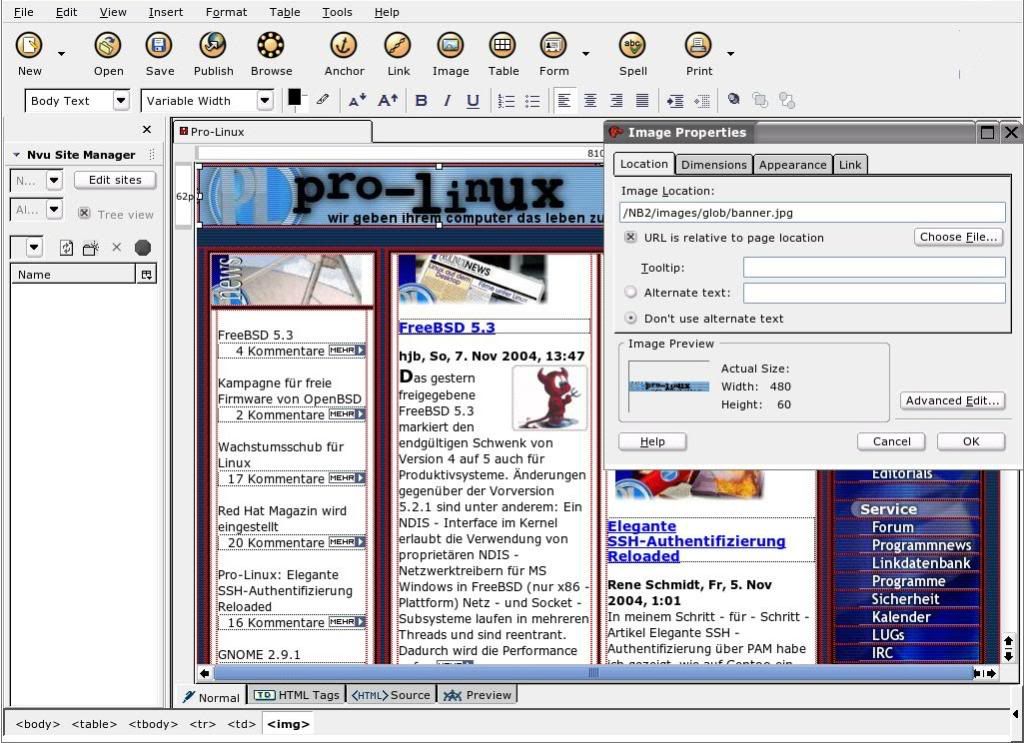Screen dimensions: 1024x743
Task: Confirm dialog with OK button
Action: 970,441
